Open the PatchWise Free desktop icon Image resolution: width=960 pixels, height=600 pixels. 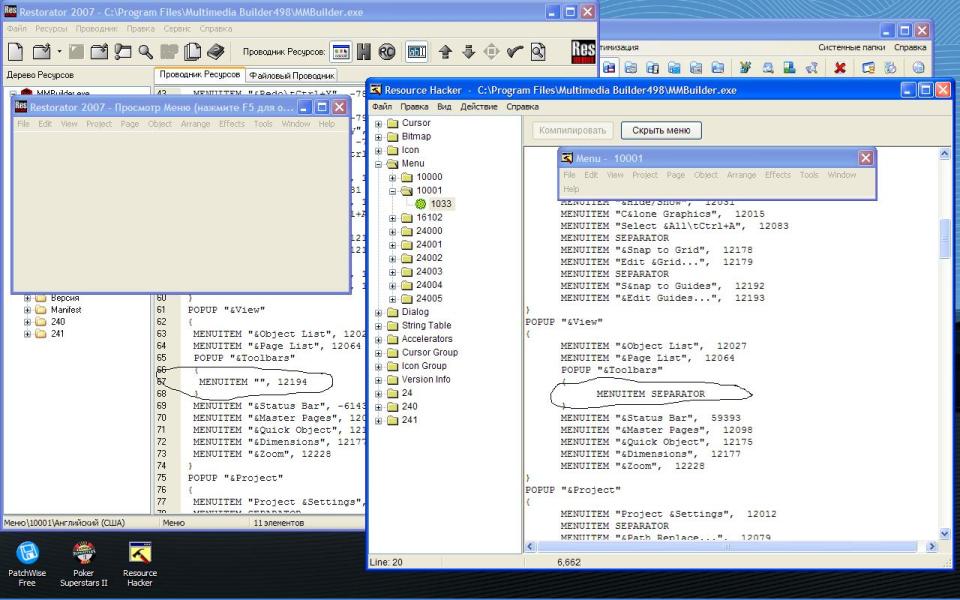coord(27,564)
